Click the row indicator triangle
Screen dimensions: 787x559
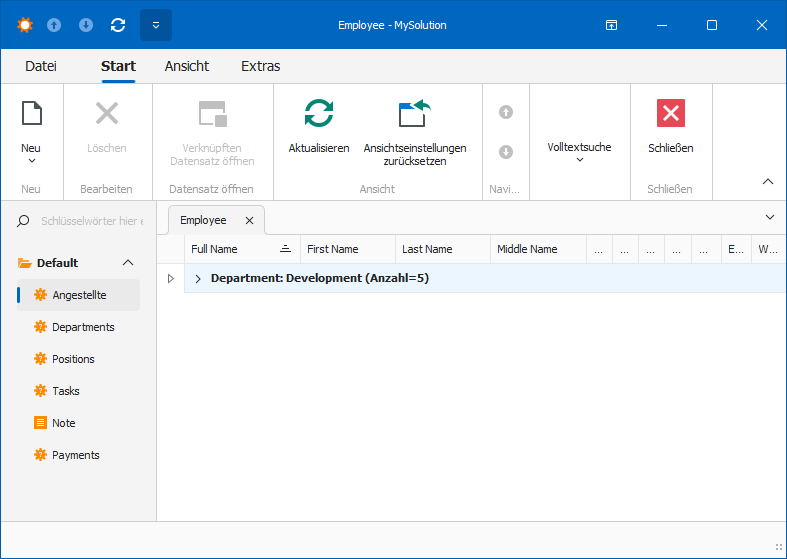coord(171,278)
